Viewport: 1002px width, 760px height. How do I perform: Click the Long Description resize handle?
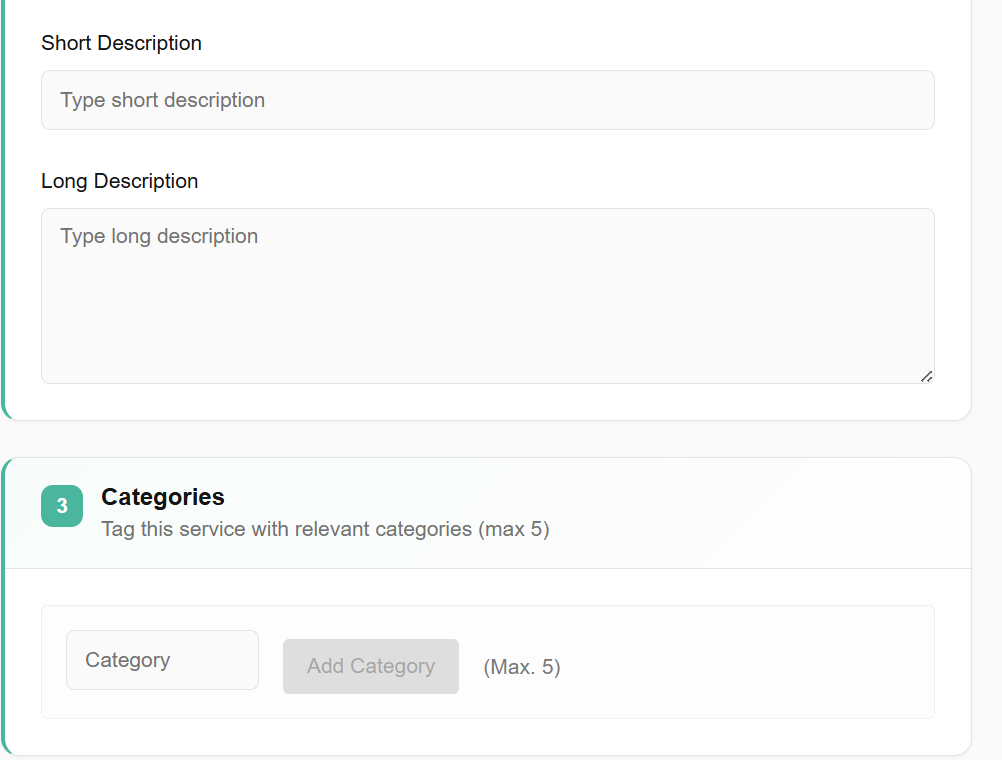(926, 376)
